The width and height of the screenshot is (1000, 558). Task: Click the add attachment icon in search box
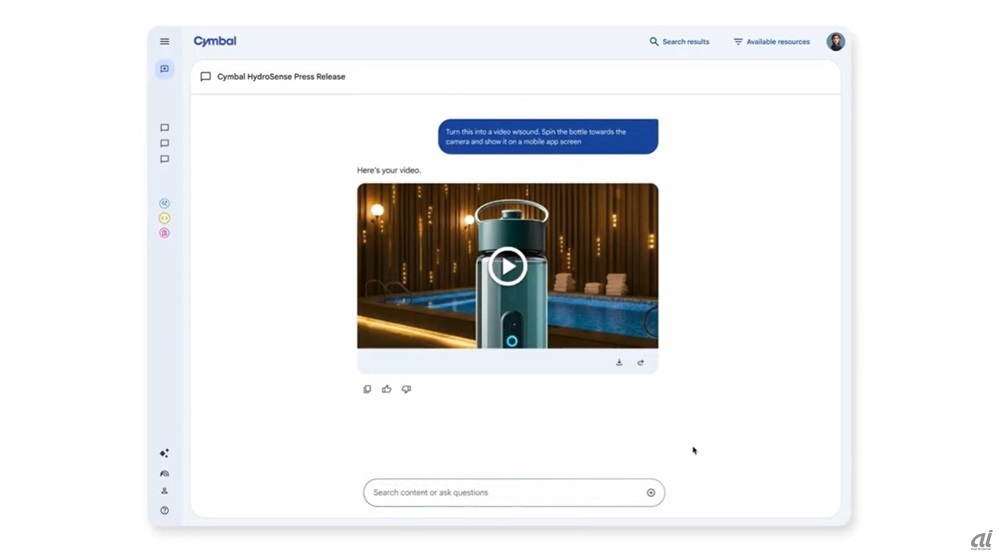pos(651,493)
